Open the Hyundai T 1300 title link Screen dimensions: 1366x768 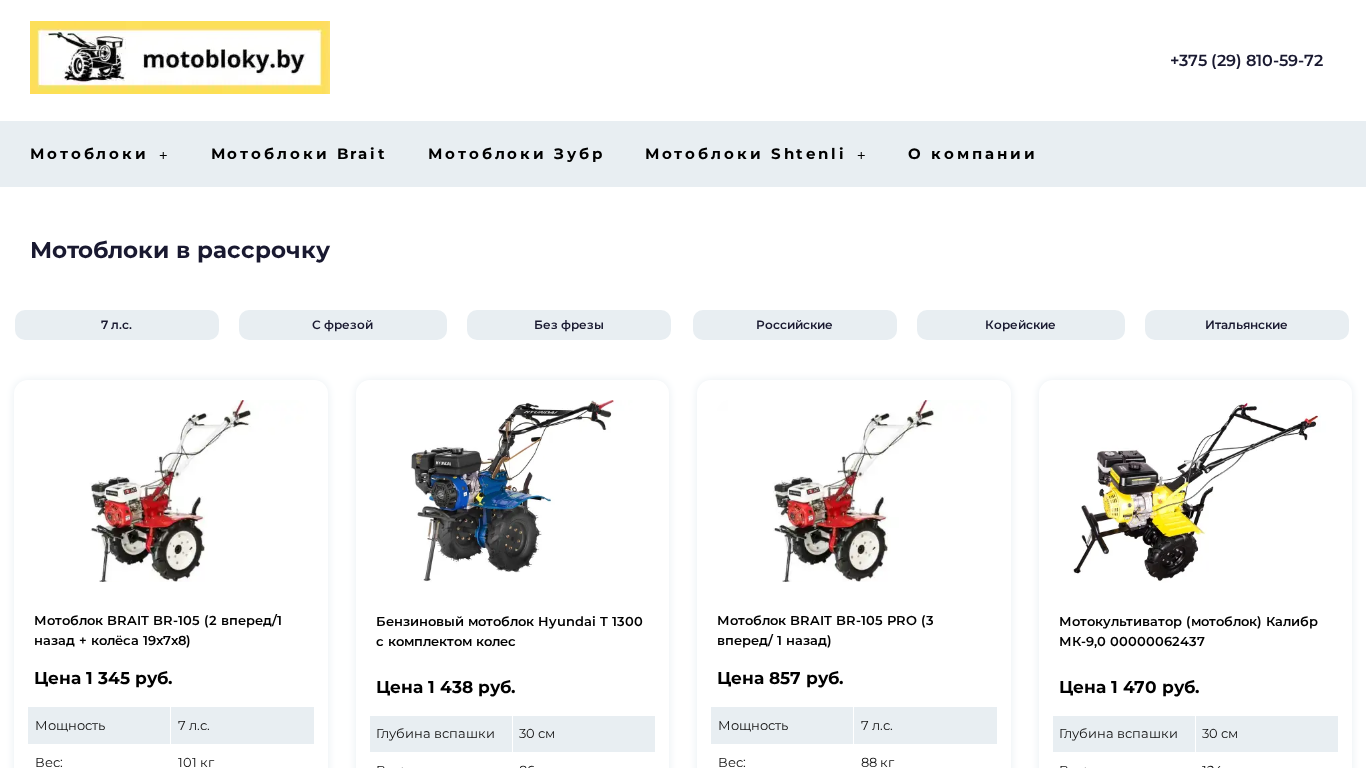coord(509,631)
